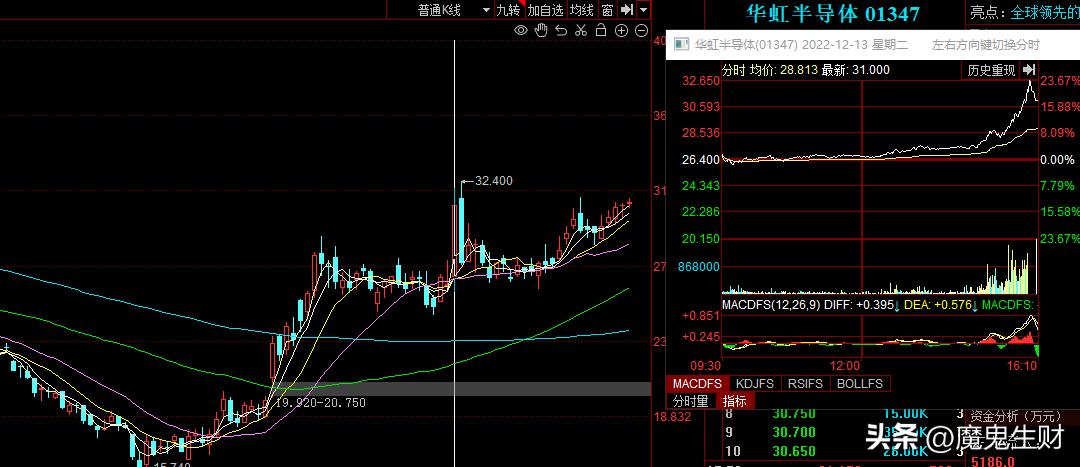Click the 19.920-20.750 gap label
The width and height of the screenshot is (1080, 467).
[x=320, y=403]
